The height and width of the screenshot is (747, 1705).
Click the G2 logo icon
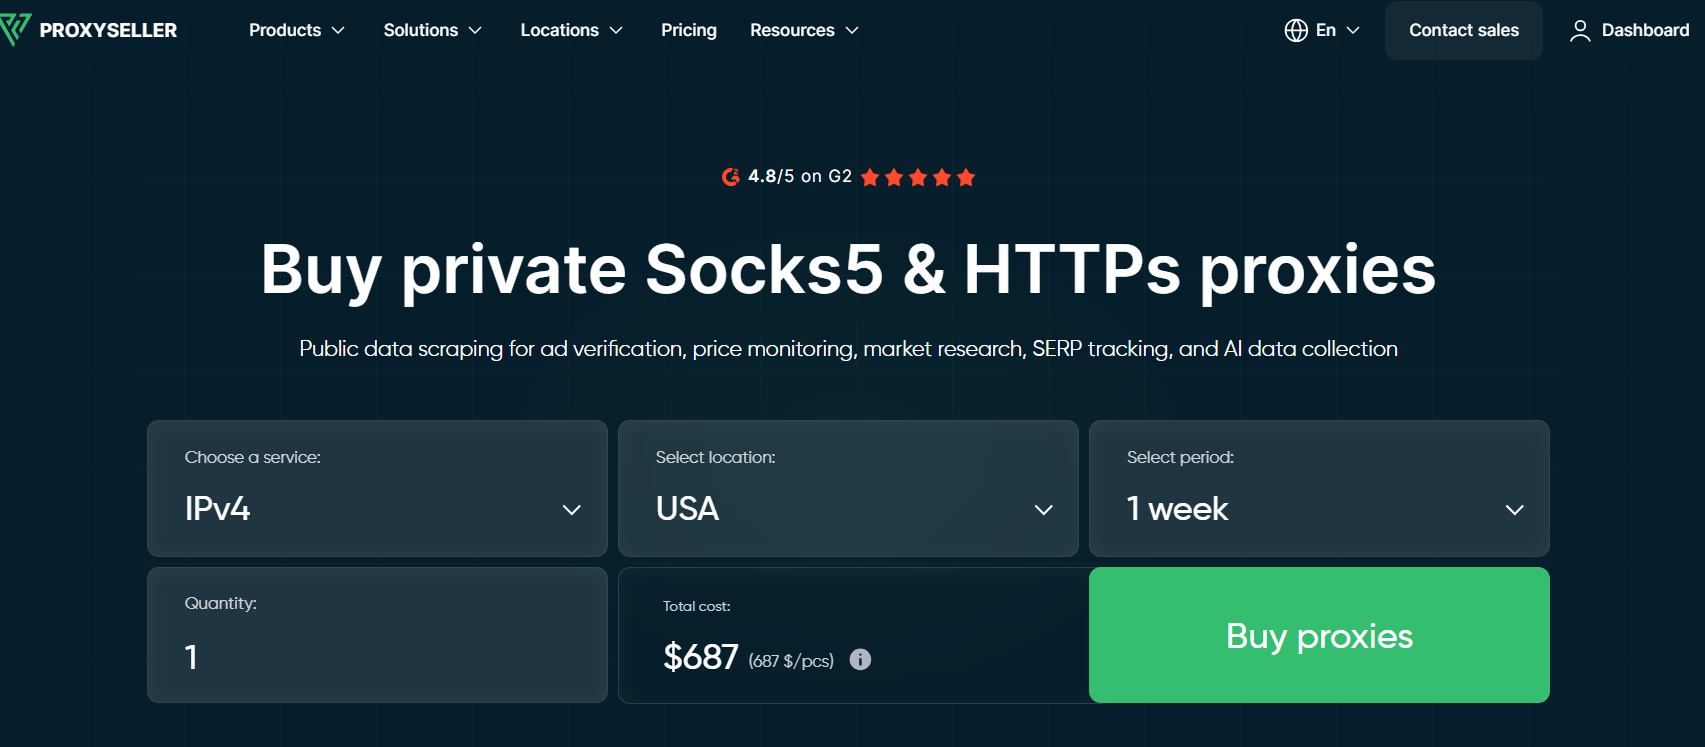(x=731, y=177)
